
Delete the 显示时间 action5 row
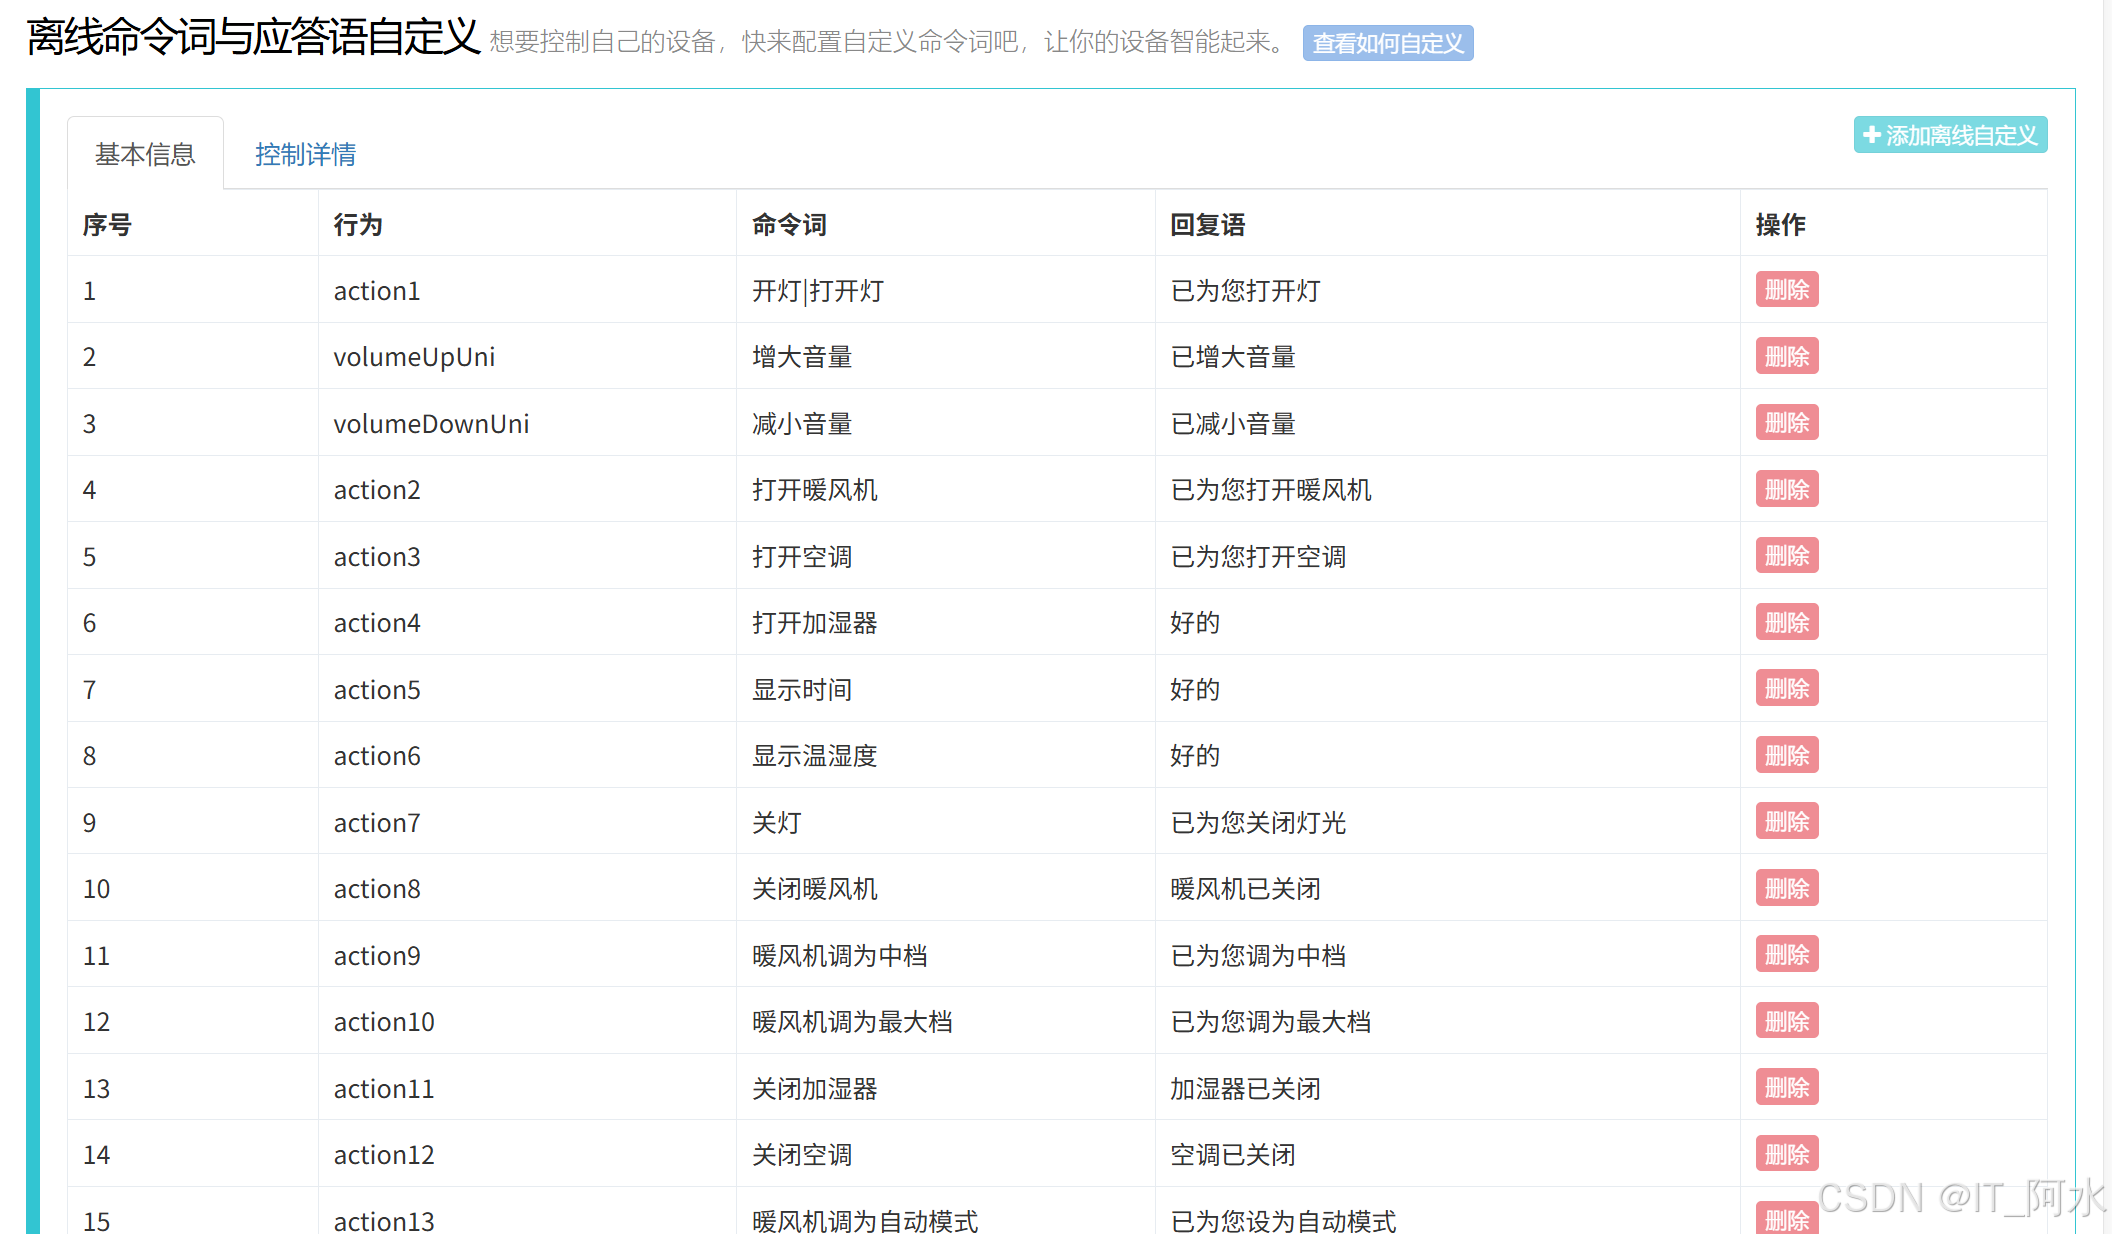point(1786,689)
